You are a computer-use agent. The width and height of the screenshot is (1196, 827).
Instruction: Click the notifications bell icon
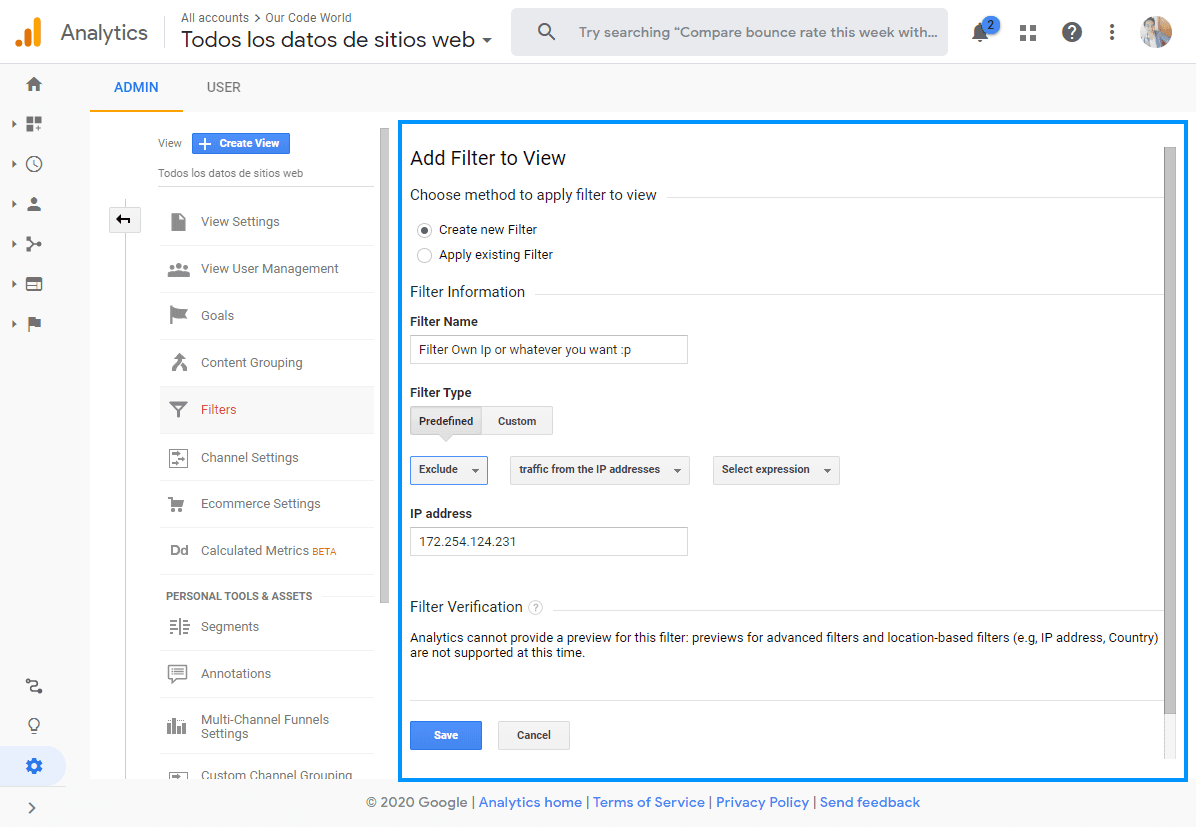[980, 33]
